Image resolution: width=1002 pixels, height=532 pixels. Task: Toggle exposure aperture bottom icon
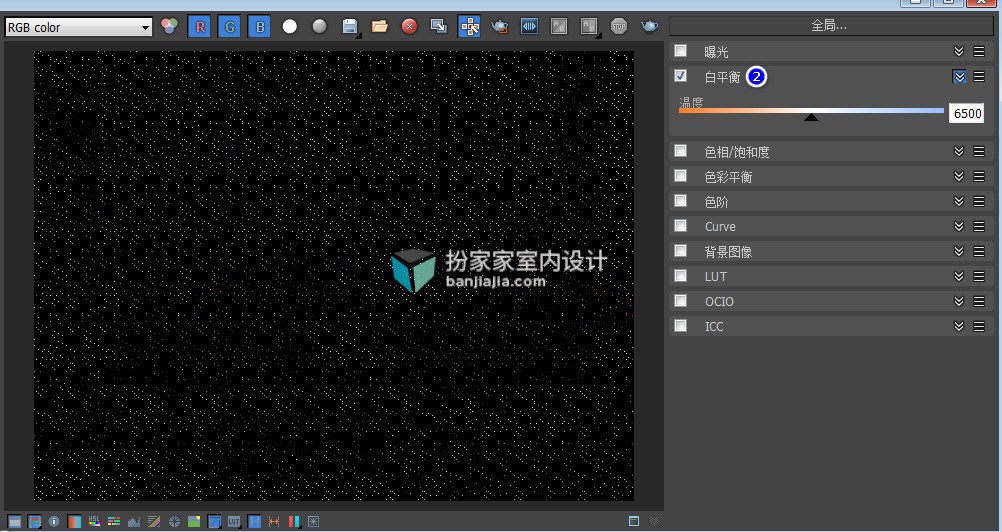(x=174, y=522)
